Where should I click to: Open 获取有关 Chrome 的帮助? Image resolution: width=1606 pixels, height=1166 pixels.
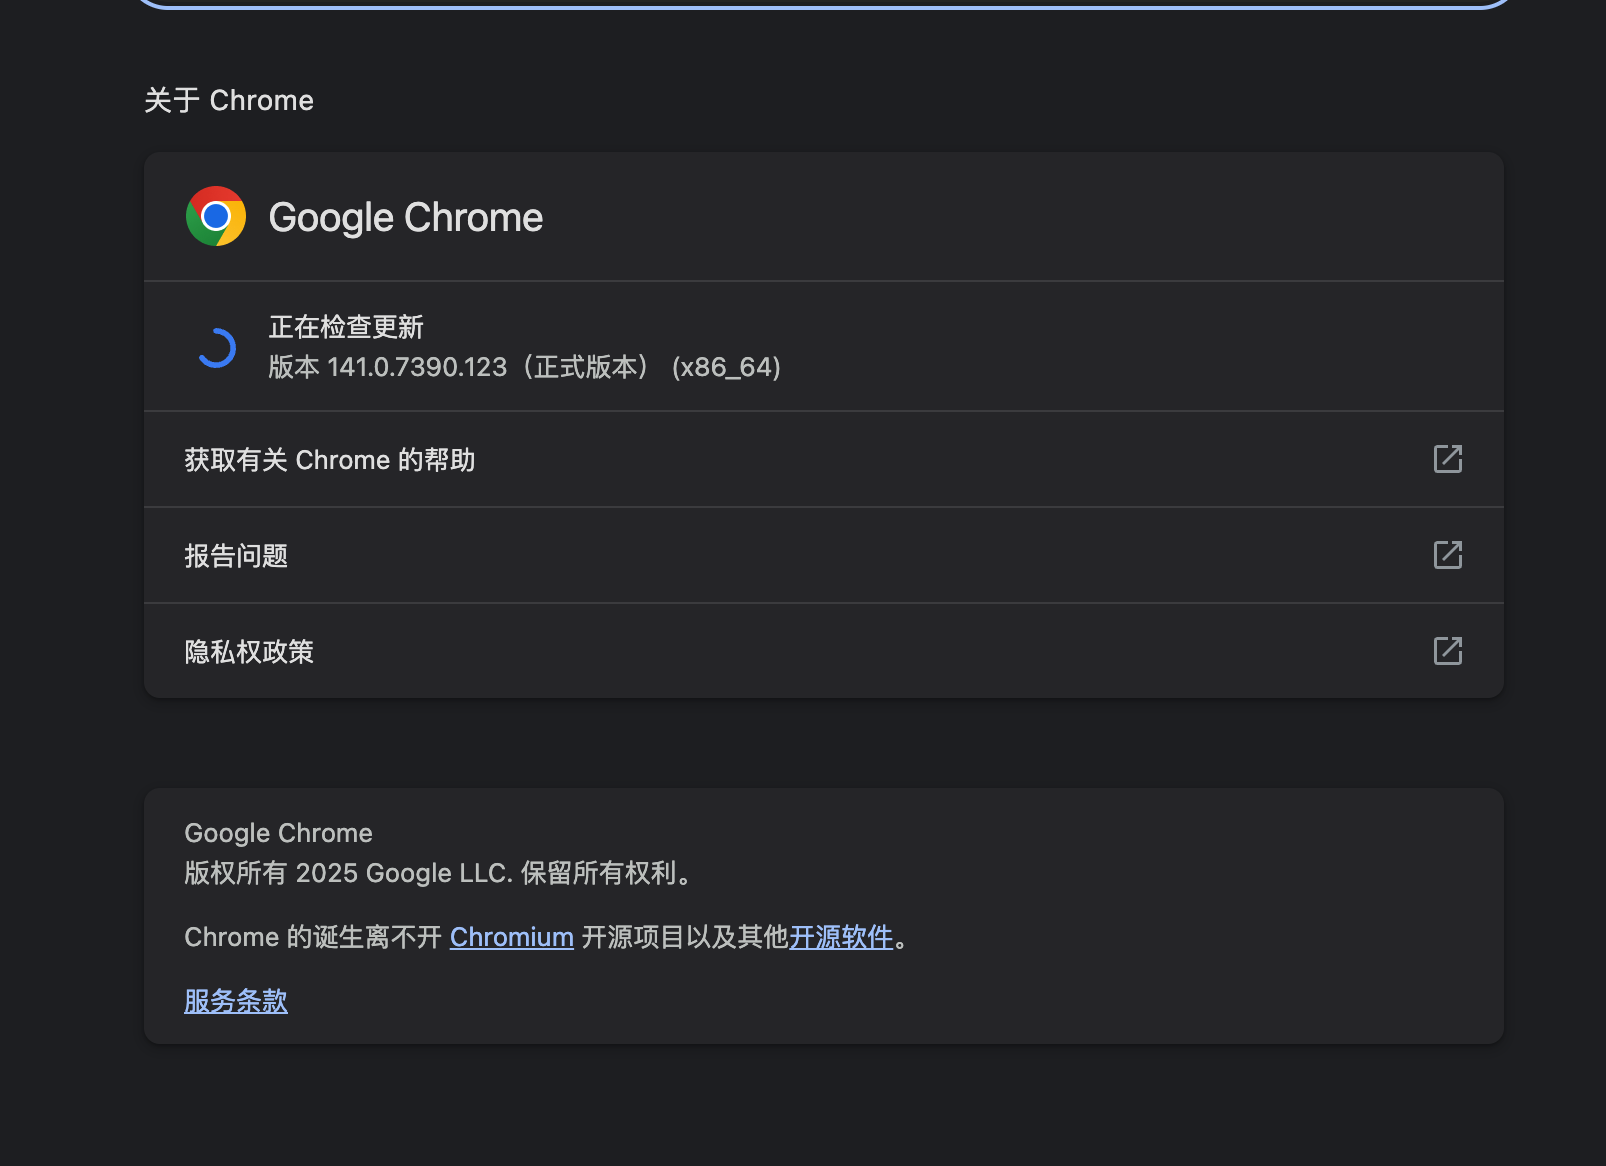(x=331, y=459)
